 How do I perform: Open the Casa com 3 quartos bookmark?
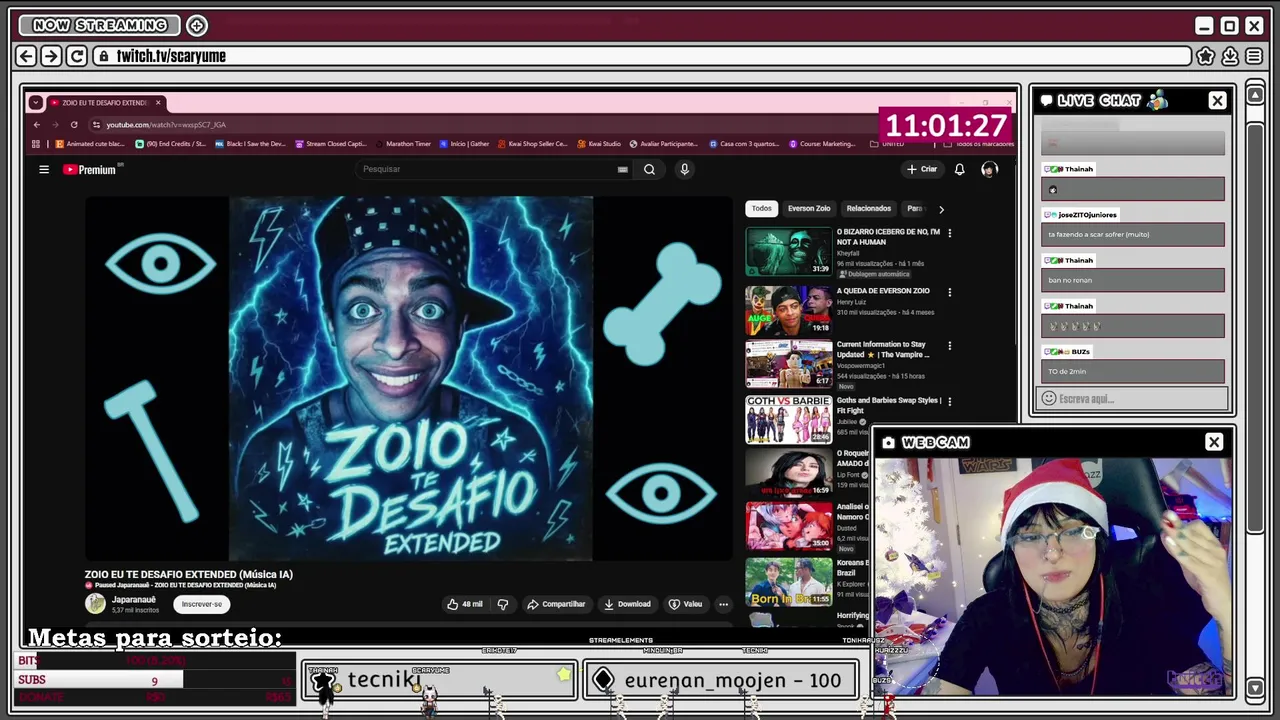pyautogui.click(x=744, y=144)
